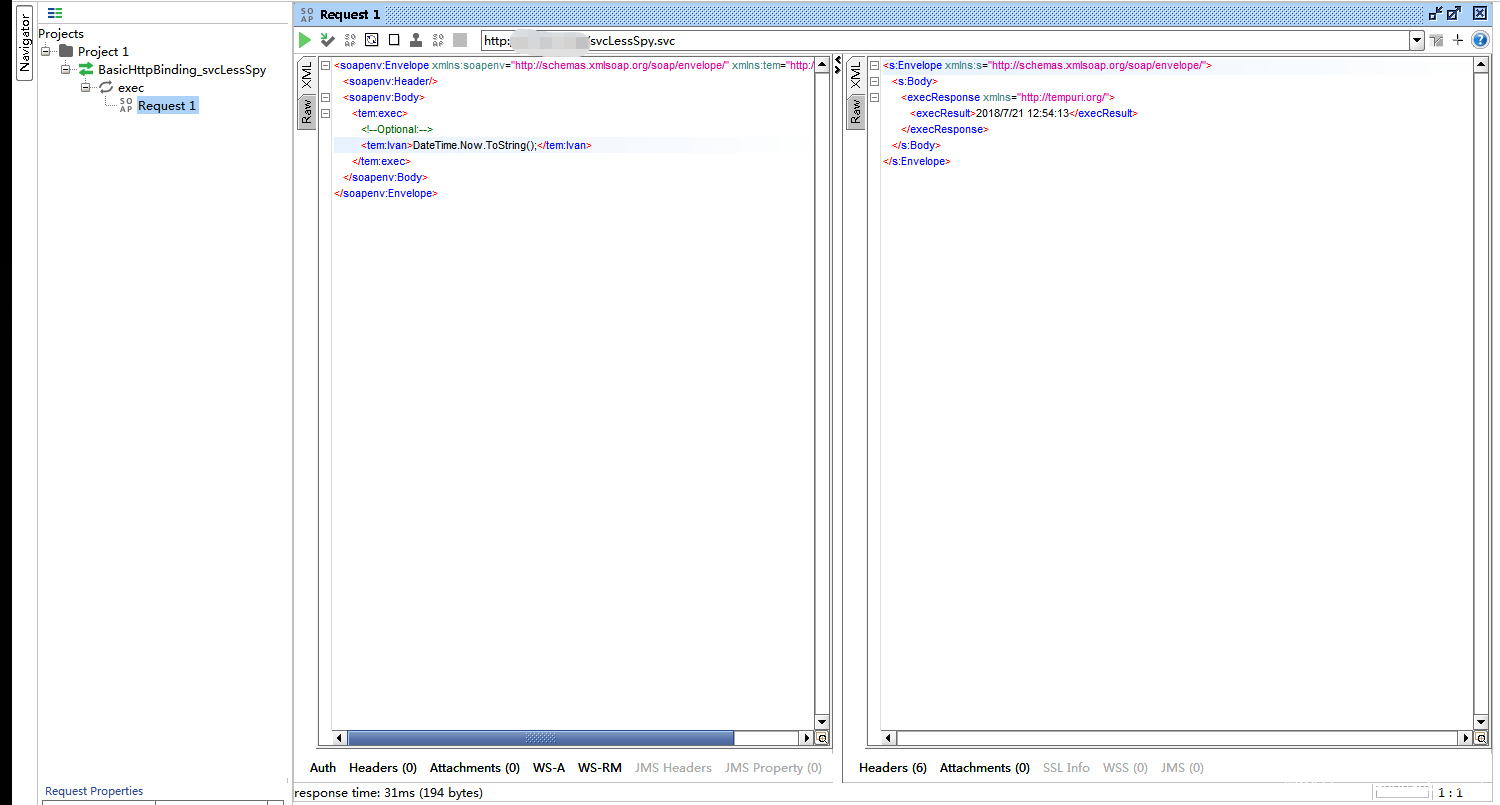Image resolution: width=1500 pixels, height=805 pixels.
Task: Open the Auth panel below request
Action: click(x=323, y=768)
